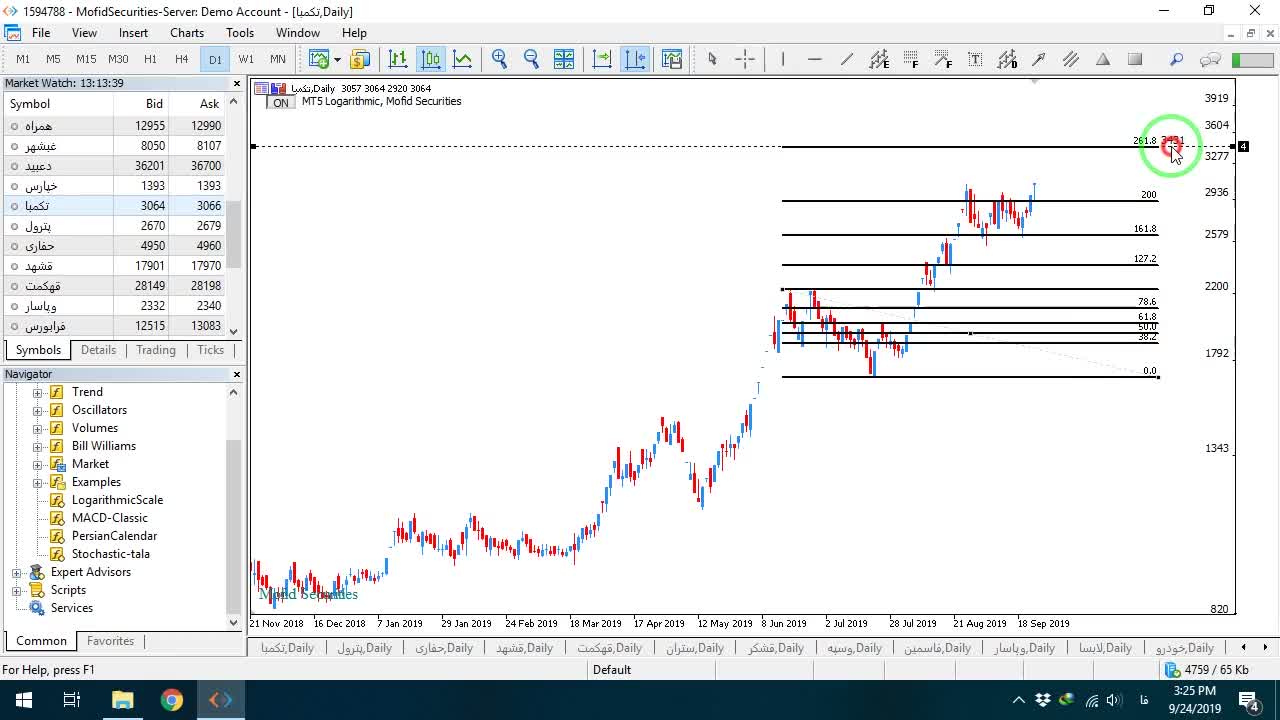Switch chart to line chart mode

pos(462,59)
